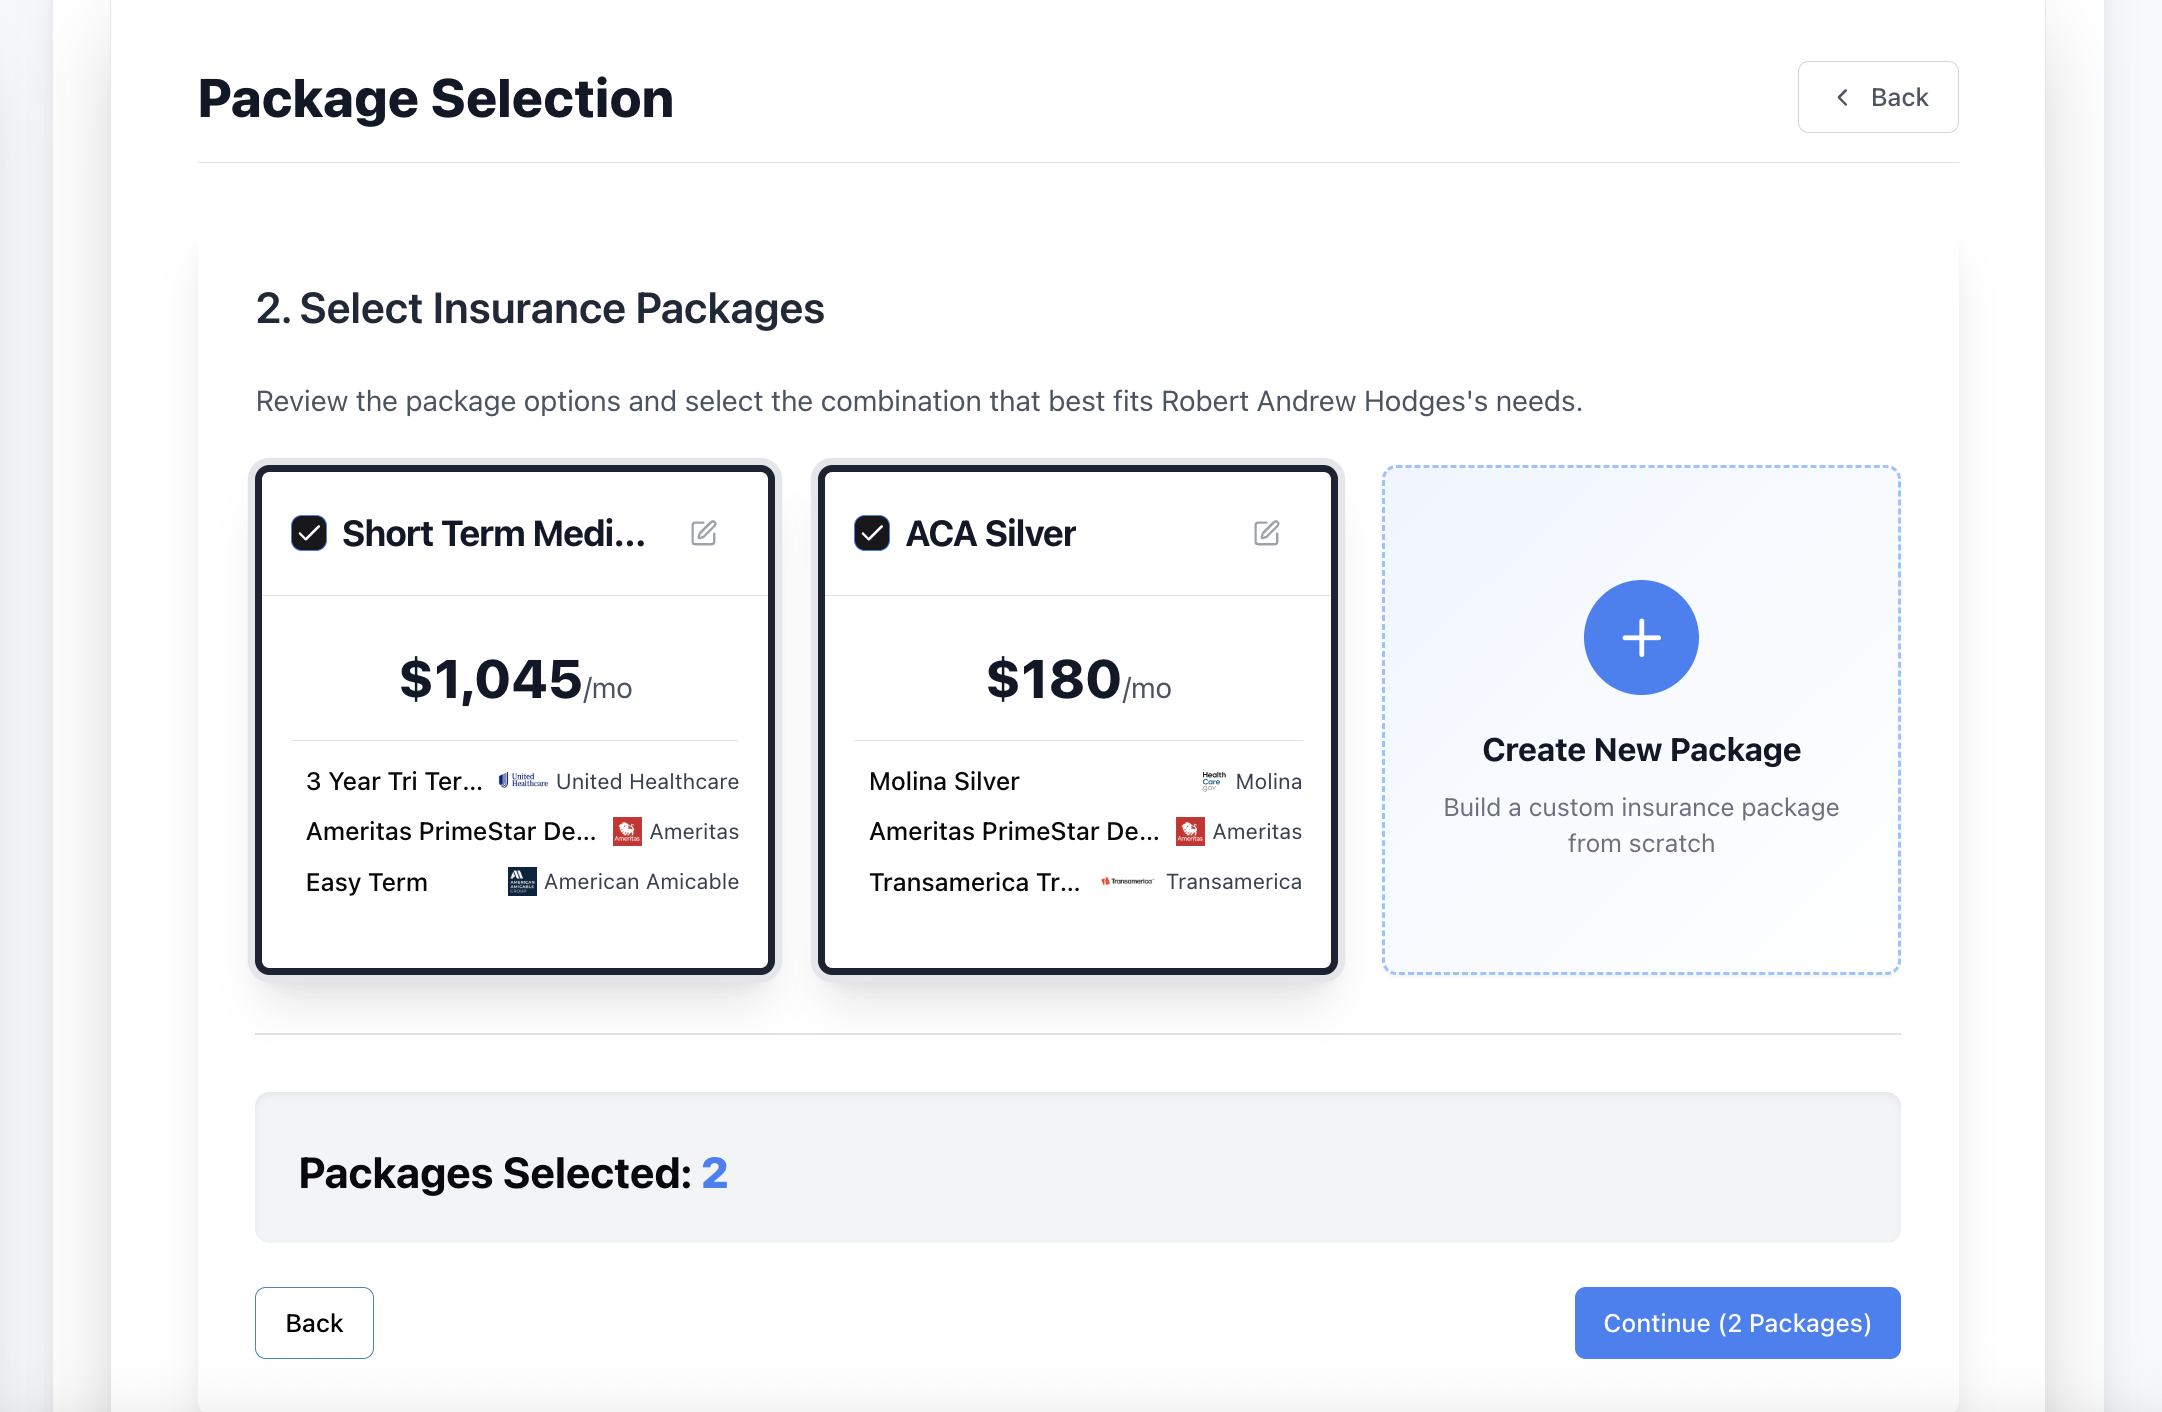
Task: Edit the Short Term Medical package
Action: 704,533
